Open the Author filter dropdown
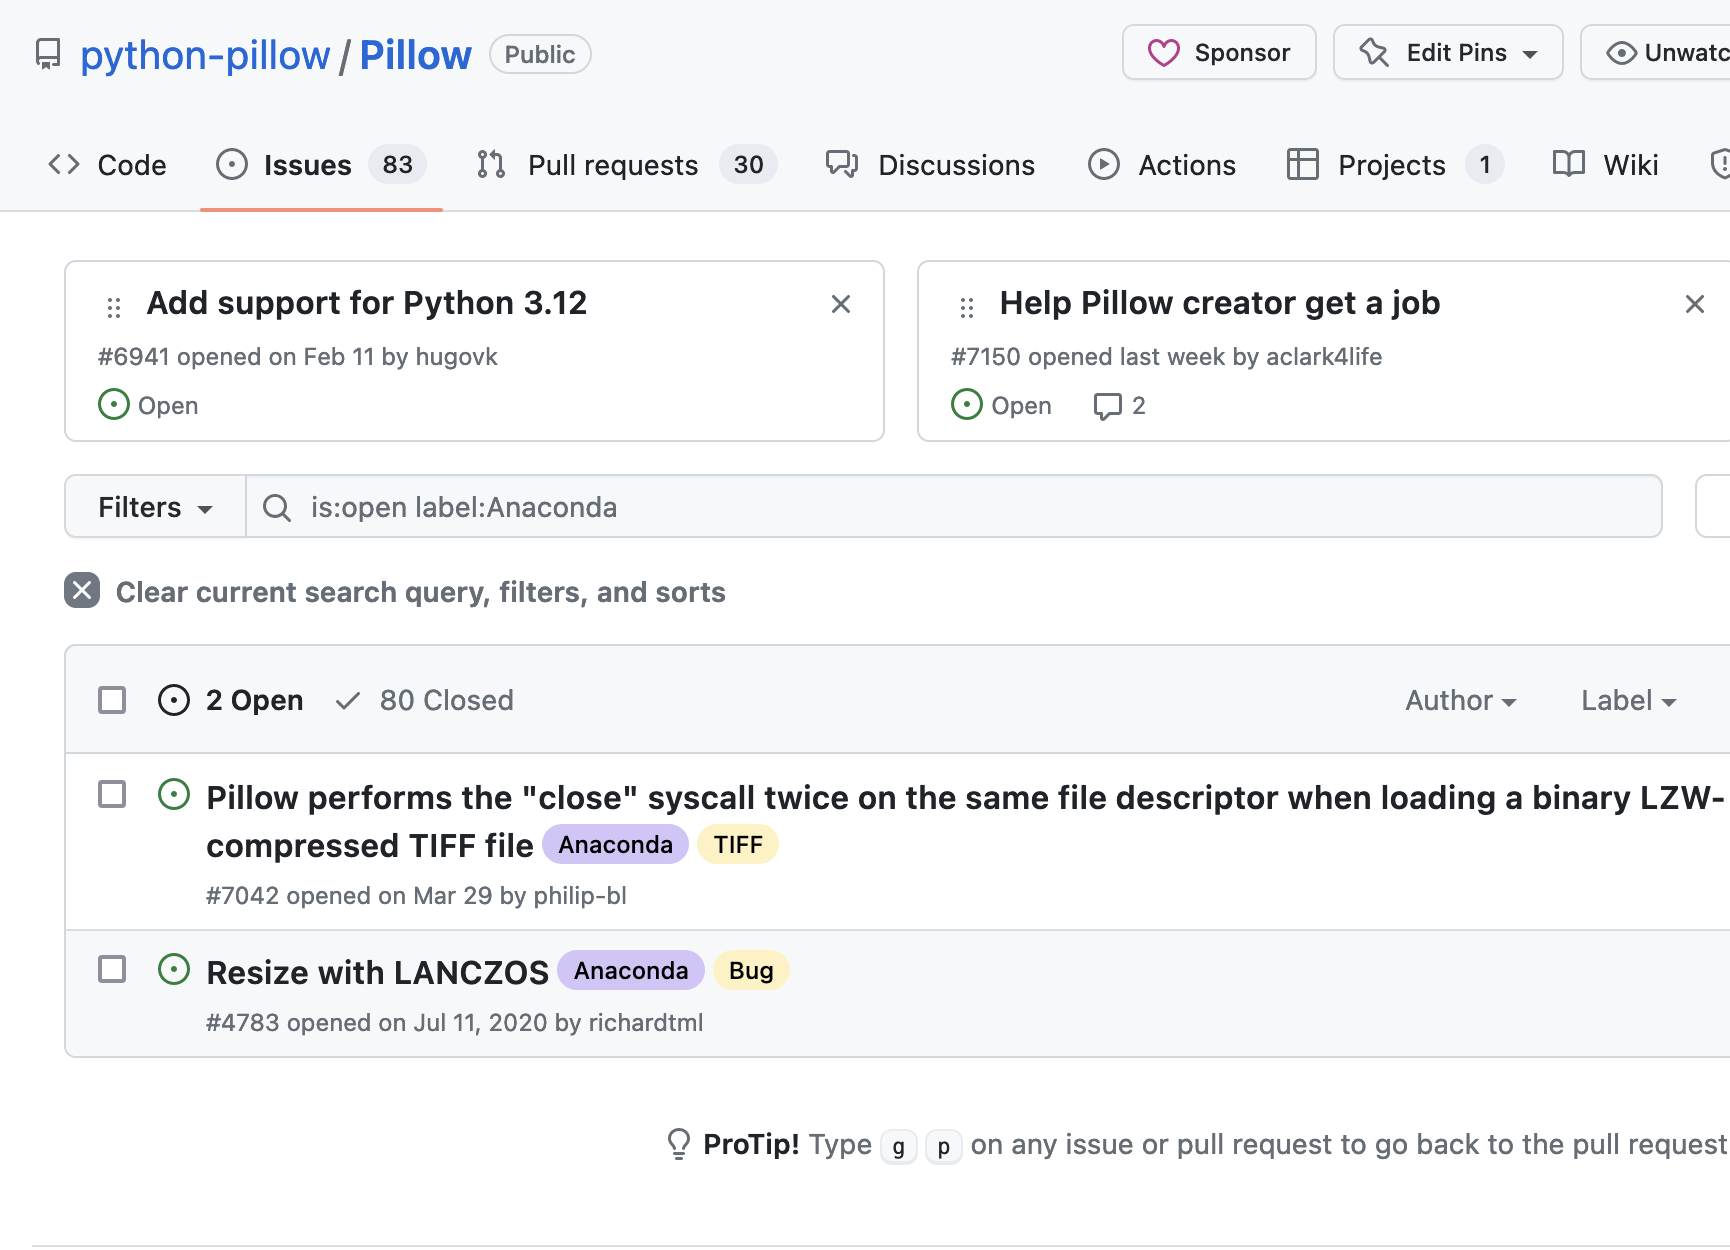 pos(1461,700)
